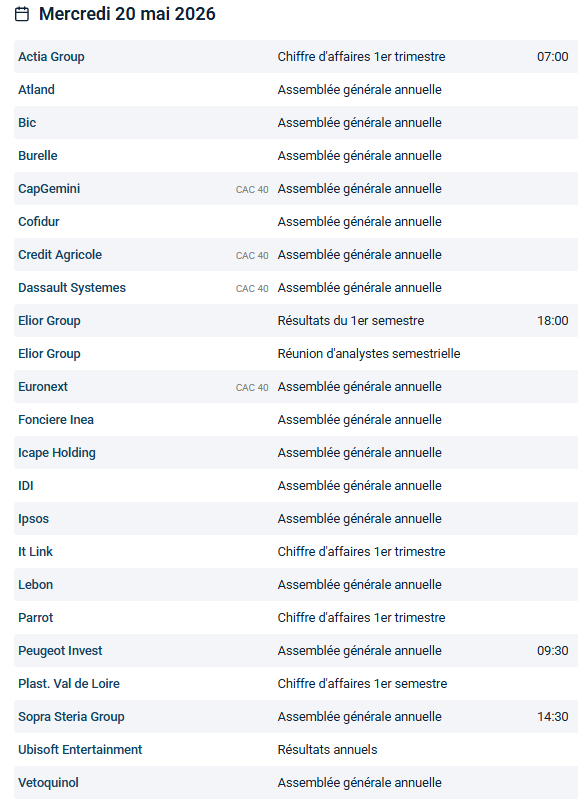
Task: Click Assemblée générale annuelle in the Atland row
Action: click(x=359, y=89)
